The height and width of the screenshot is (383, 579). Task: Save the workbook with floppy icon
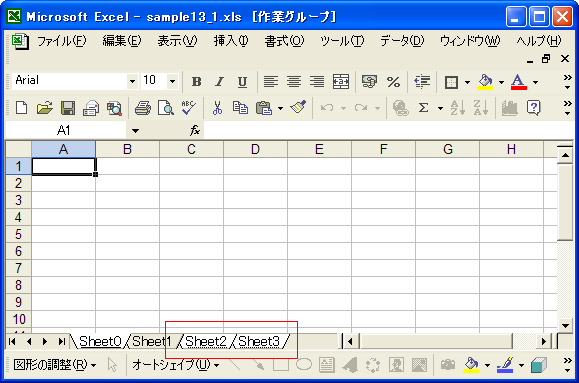(x=68, y=108)
